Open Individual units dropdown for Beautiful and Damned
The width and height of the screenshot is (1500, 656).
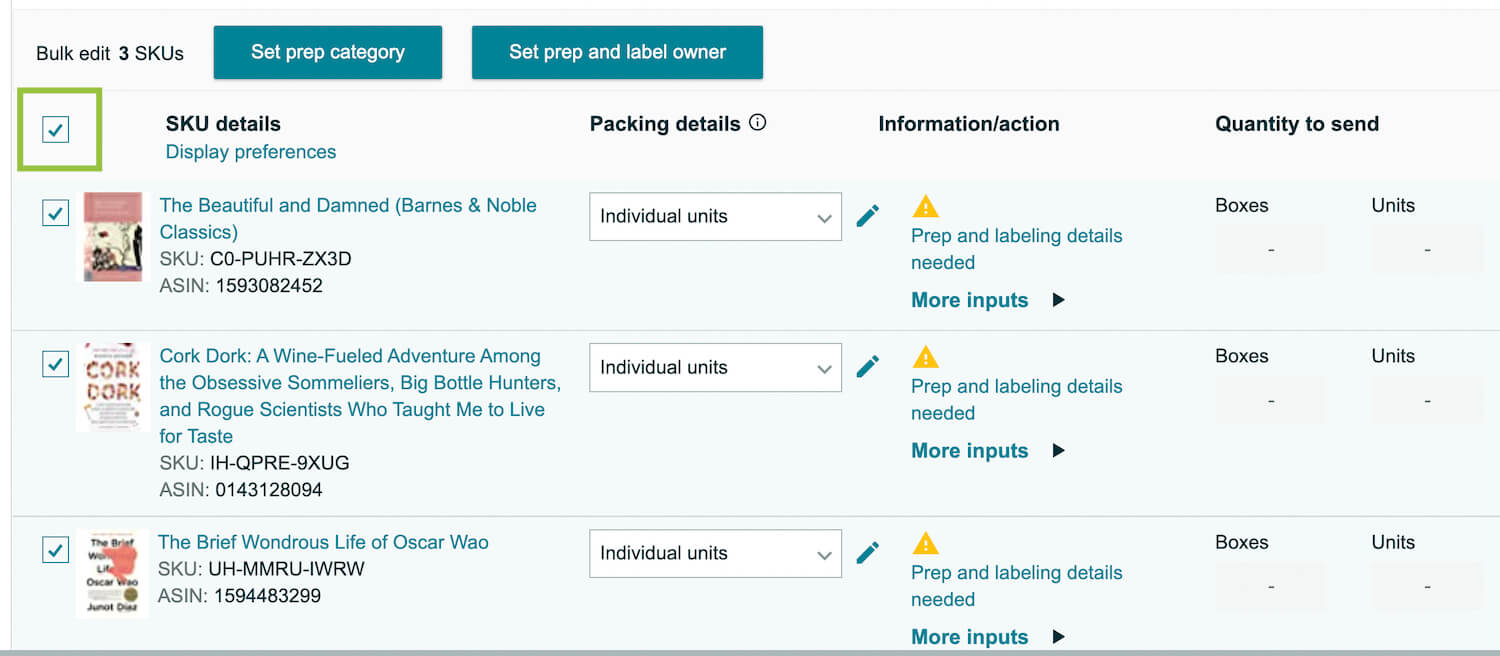715,216
